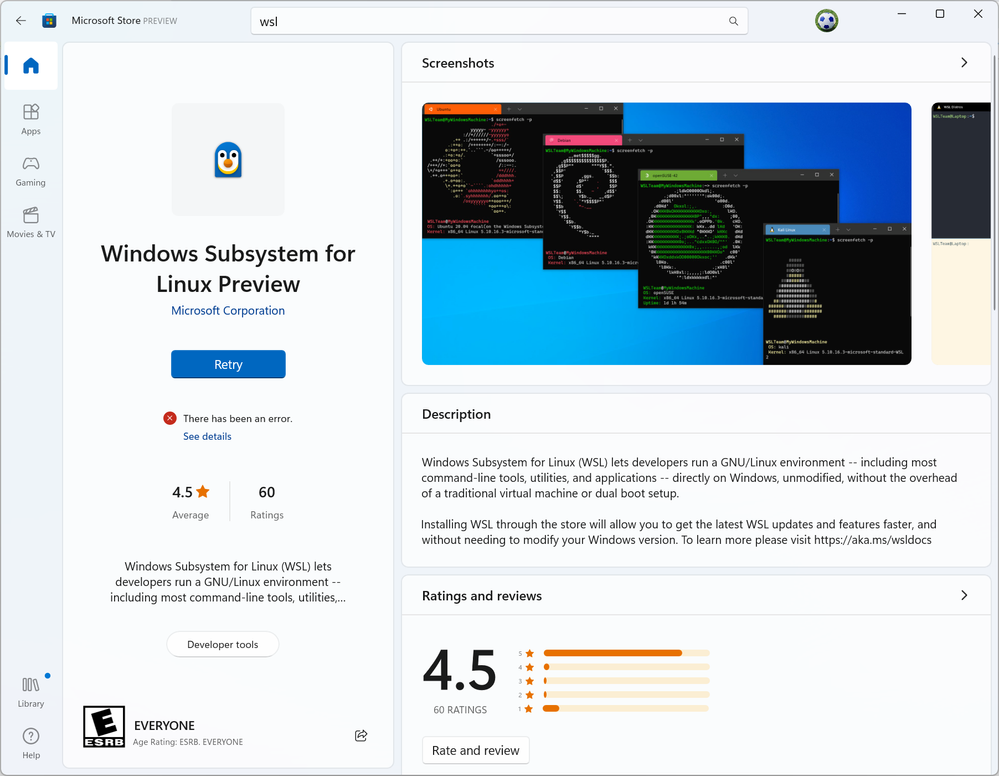This screenshot has width=999, height=776.
Task: Click the 60 RATINGS label under 4.5
Action: (x=460, y=710)
